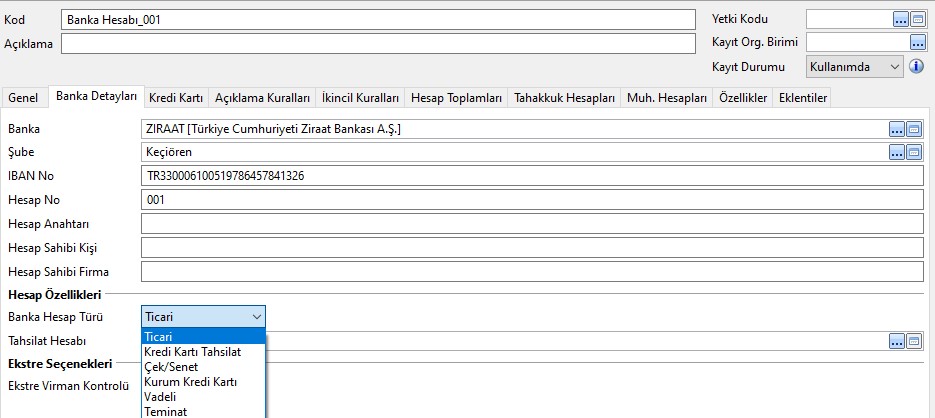935x418 pixels.
Task: Click Hesap No field with 001
Action: pos(532,200)
